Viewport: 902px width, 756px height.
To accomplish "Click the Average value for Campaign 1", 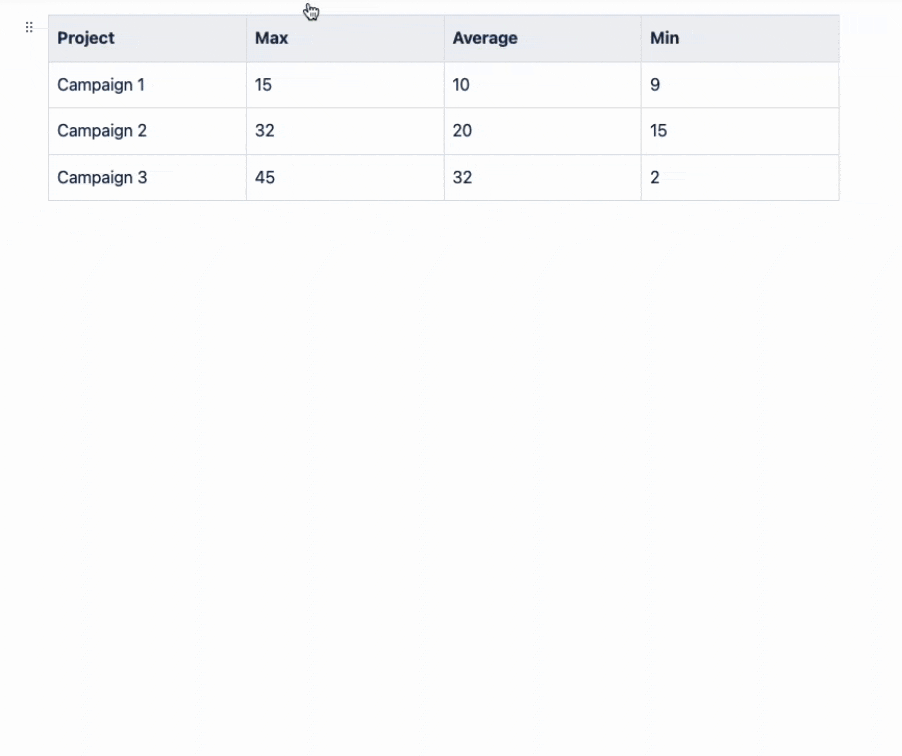I will [461, 85].
